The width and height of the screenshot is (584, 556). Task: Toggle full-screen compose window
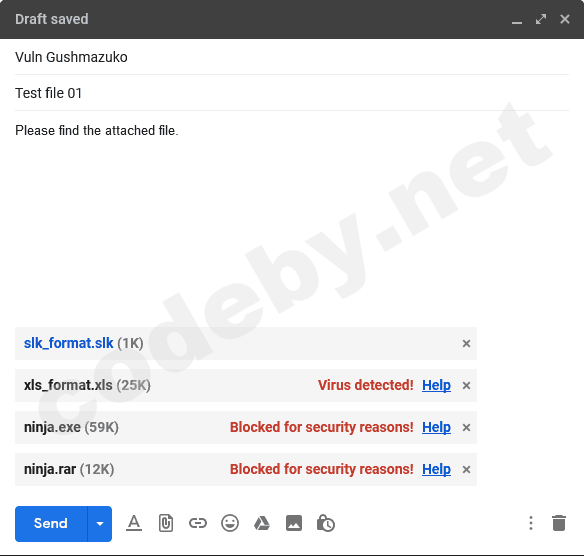[x=541, y=19]
